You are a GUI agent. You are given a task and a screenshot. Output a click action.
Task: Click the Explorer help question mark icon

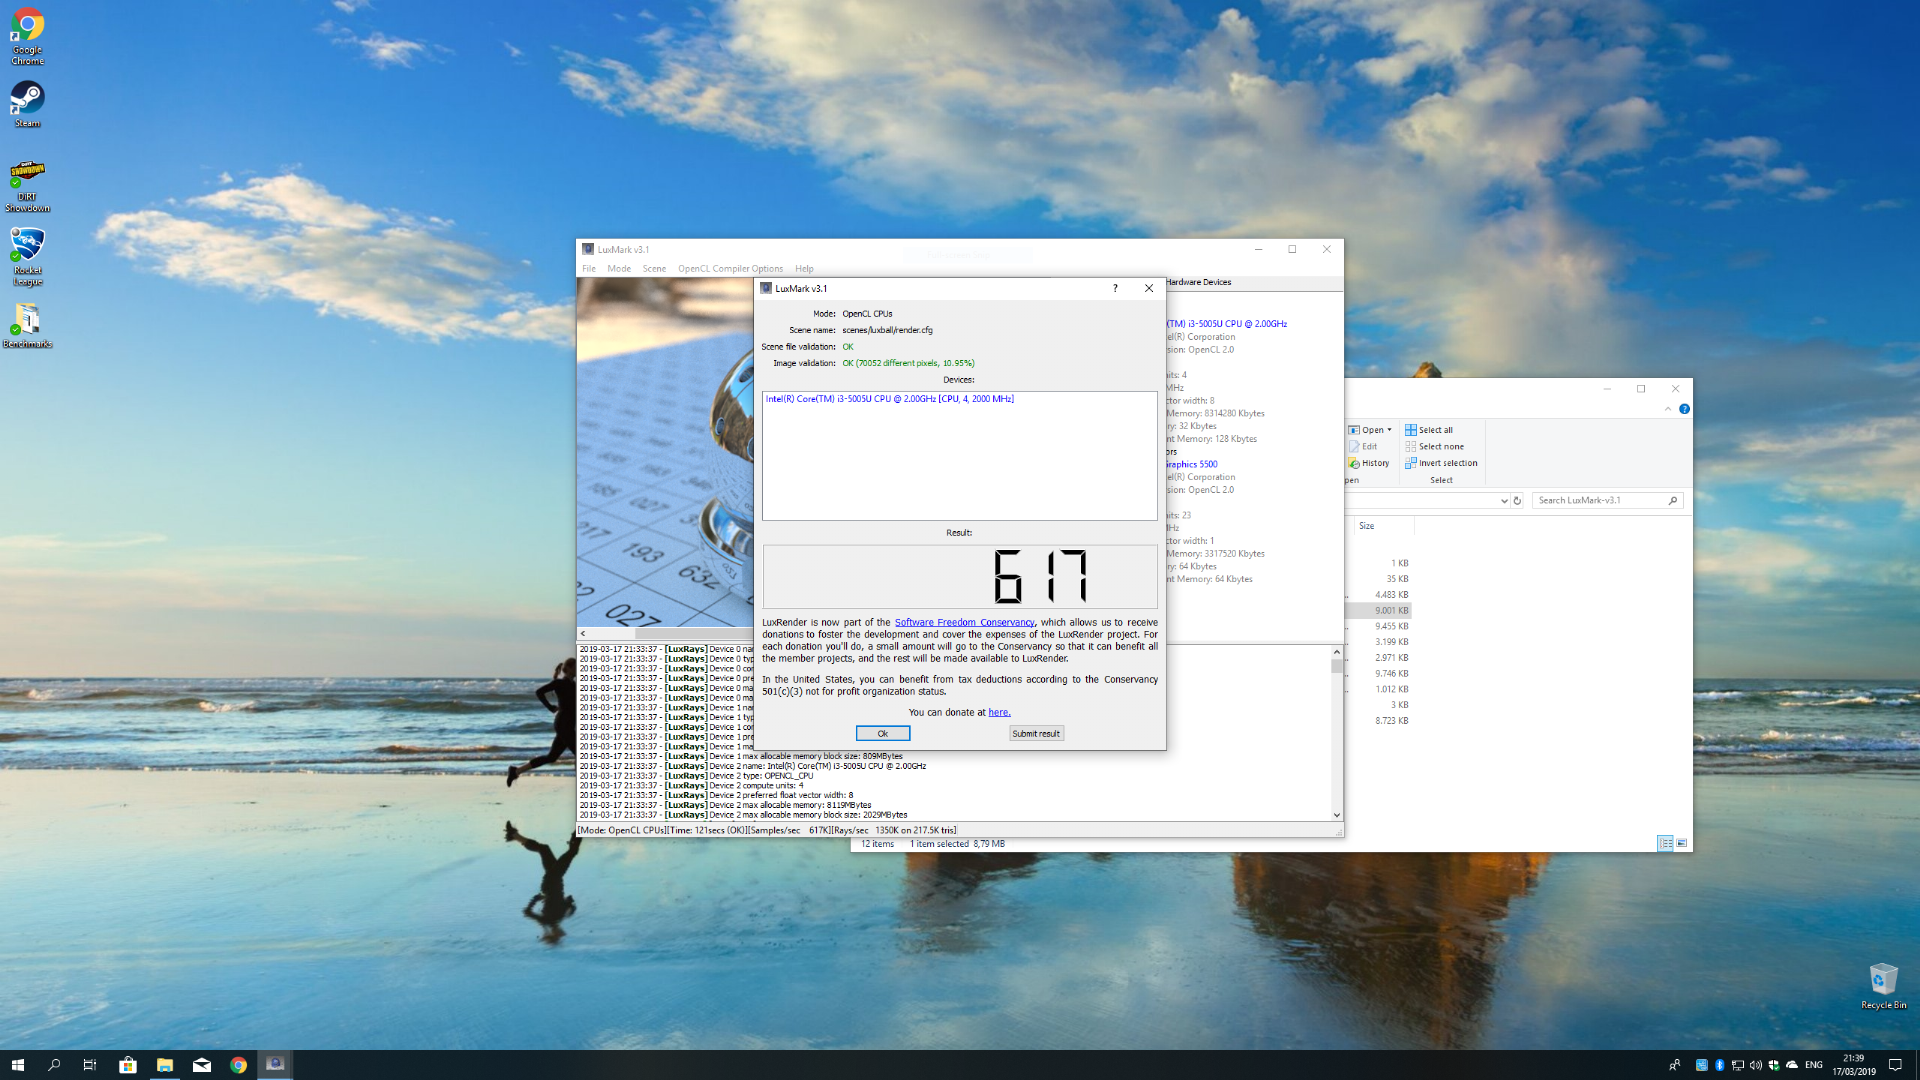[x=1684, y=409]
